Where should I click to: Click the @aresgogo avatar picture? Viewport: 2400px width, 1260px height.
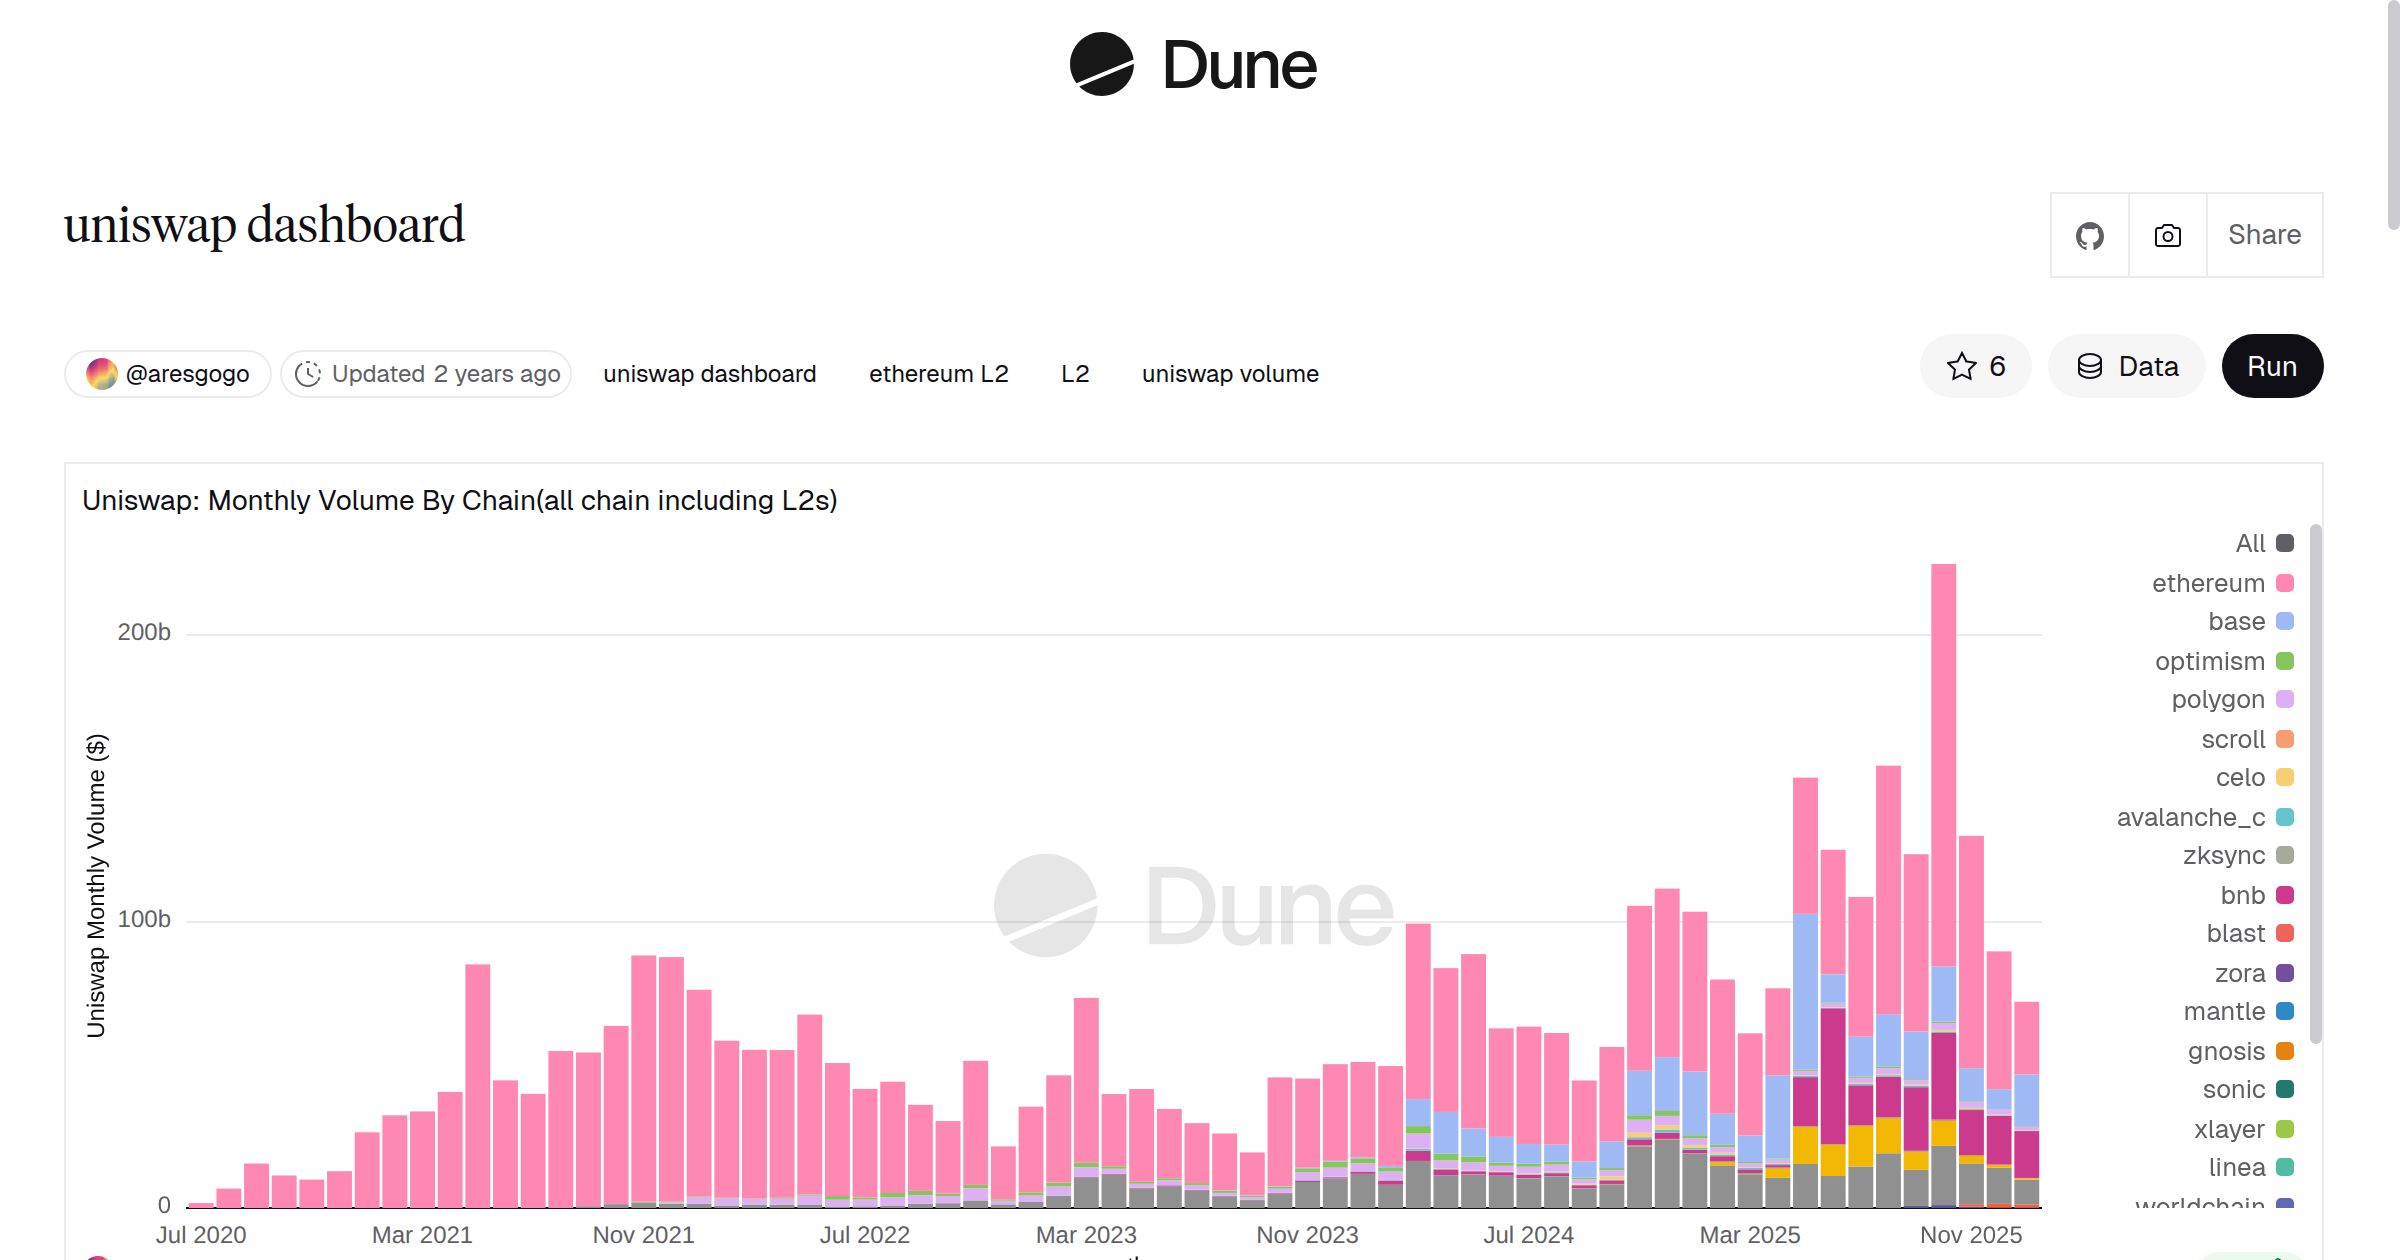click(x=103, y=373)
